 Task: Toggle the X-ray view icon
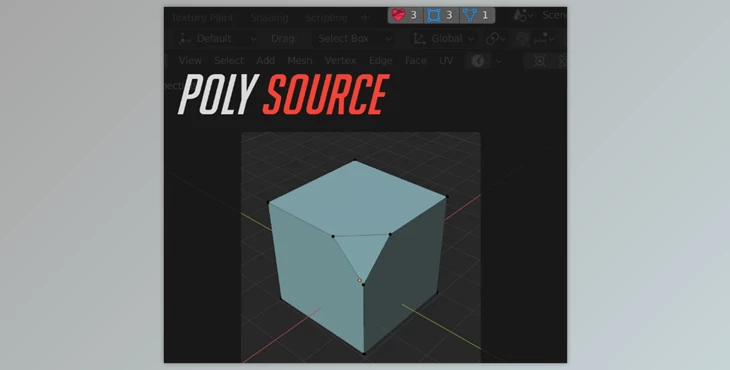click(x=540, y=61)
